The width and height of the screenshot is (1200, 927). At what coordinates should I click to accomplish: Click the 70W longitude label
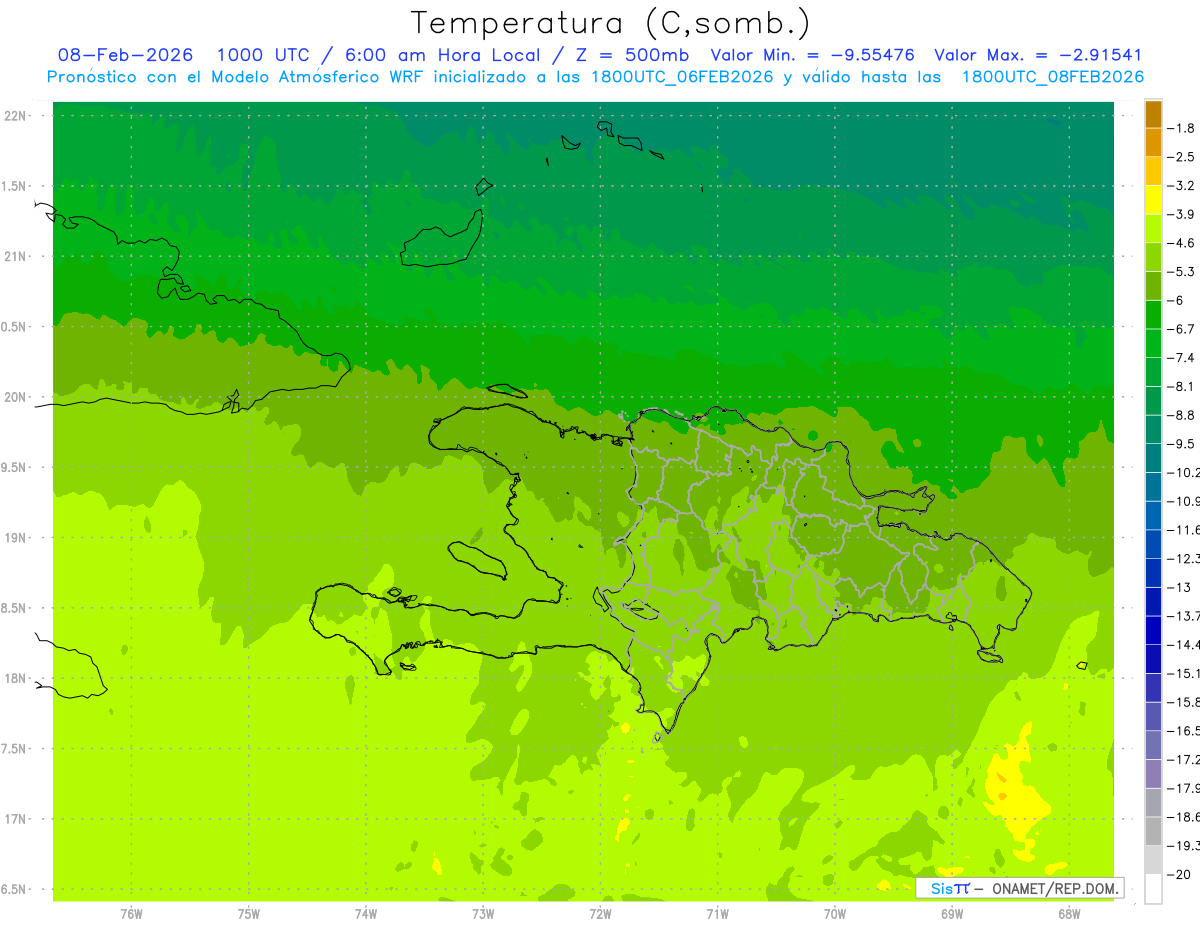[x=834, y=913]
